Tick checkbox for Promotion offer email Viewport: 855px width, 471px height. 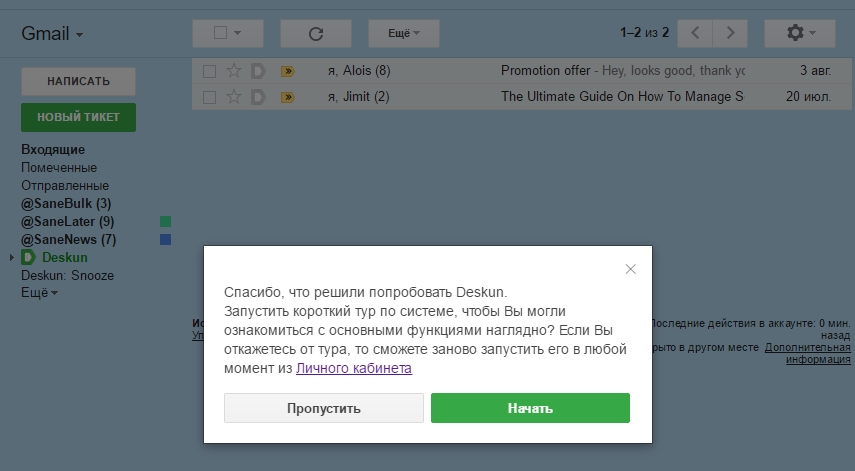(209, 71)
